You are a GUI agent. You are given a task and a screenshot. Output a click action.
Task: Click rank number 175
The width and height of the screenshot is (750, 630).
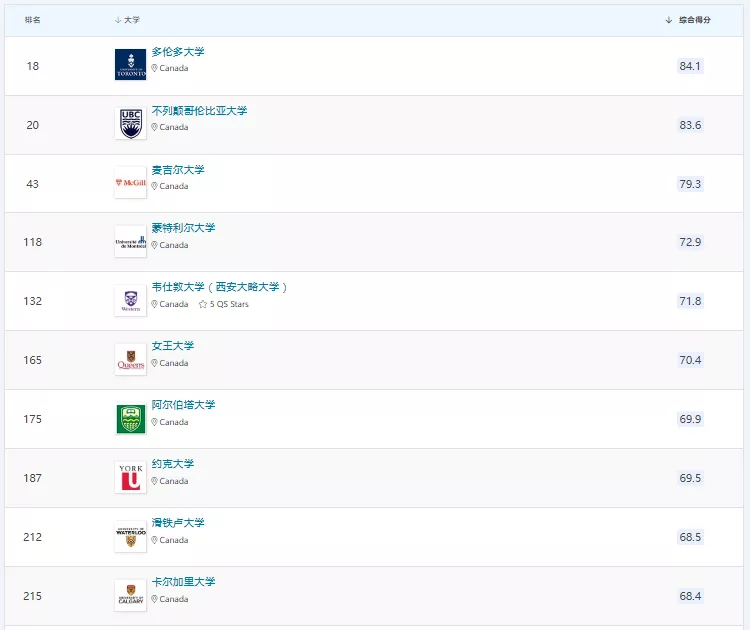coord(33,419)
